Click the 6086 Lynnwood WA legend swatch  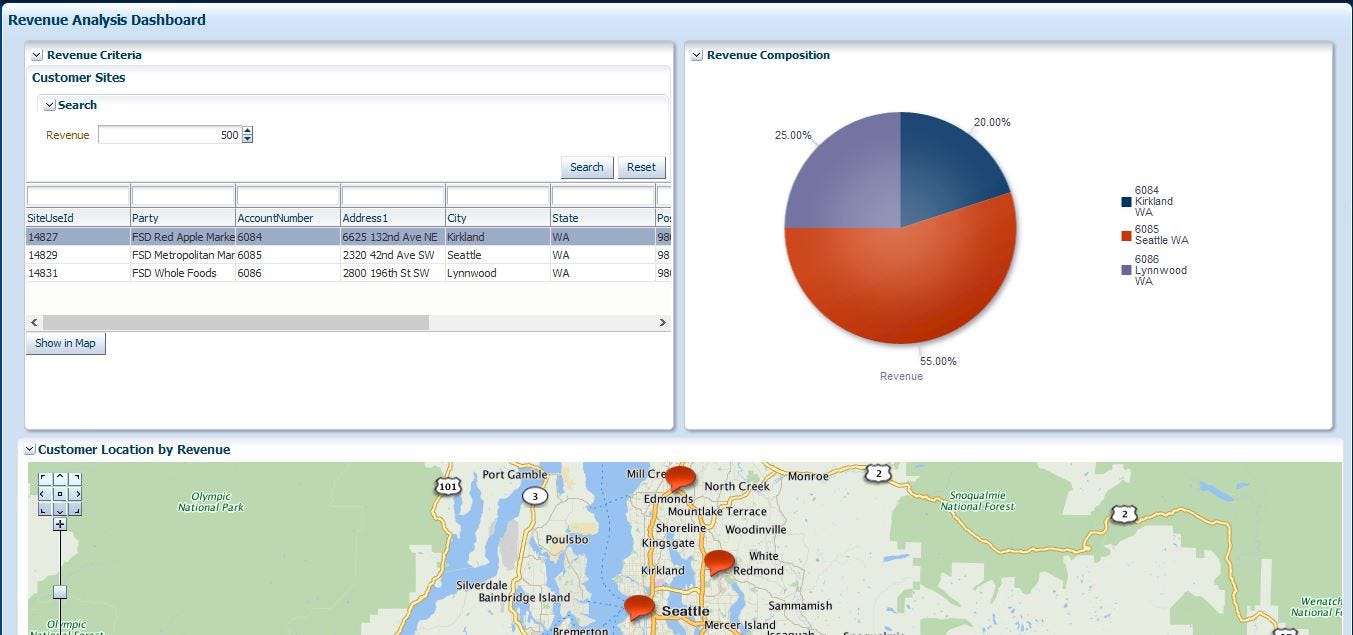coord(1126,270)
